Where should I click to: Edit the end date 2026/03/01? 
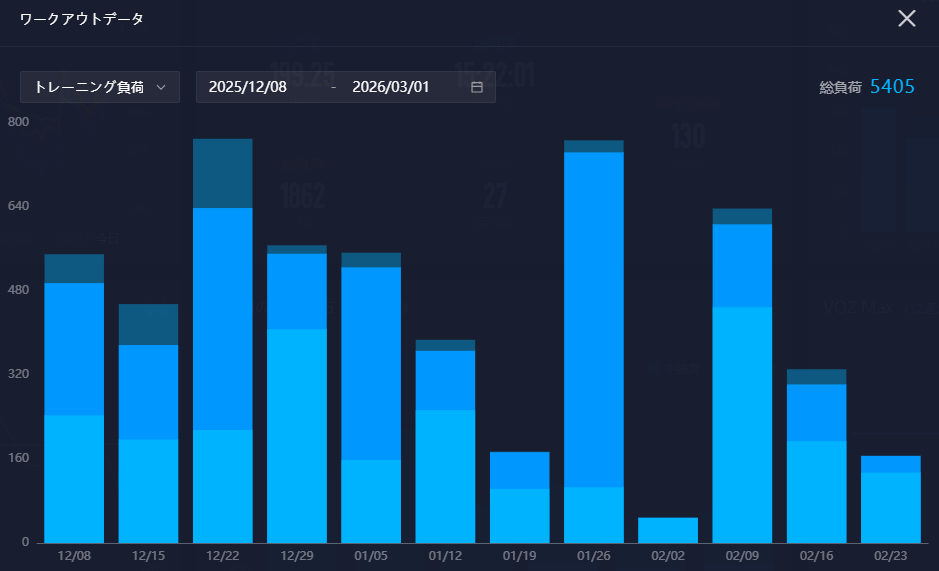pos(391,87)
